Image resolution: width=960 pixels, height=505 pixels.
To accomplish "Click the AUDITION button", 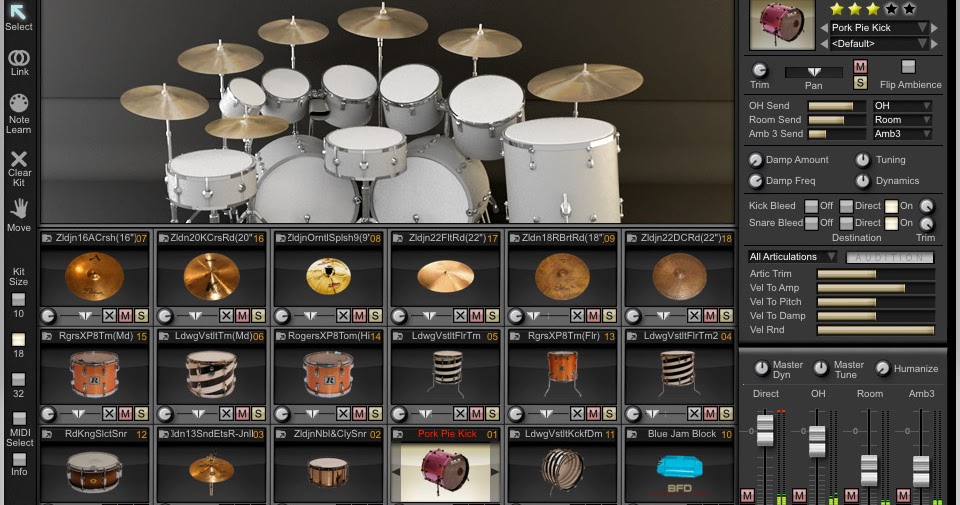I will pos(890,257).
